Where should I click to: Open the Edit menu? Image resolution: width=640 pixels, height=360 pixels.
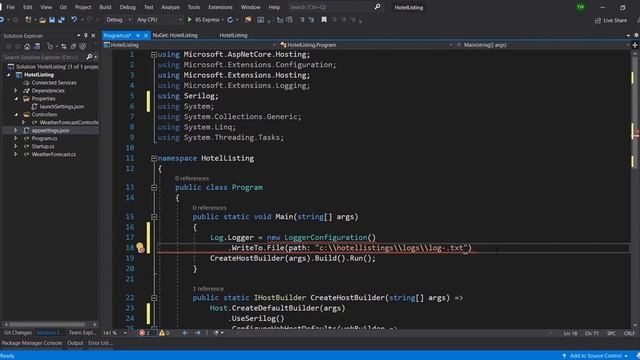27,7
